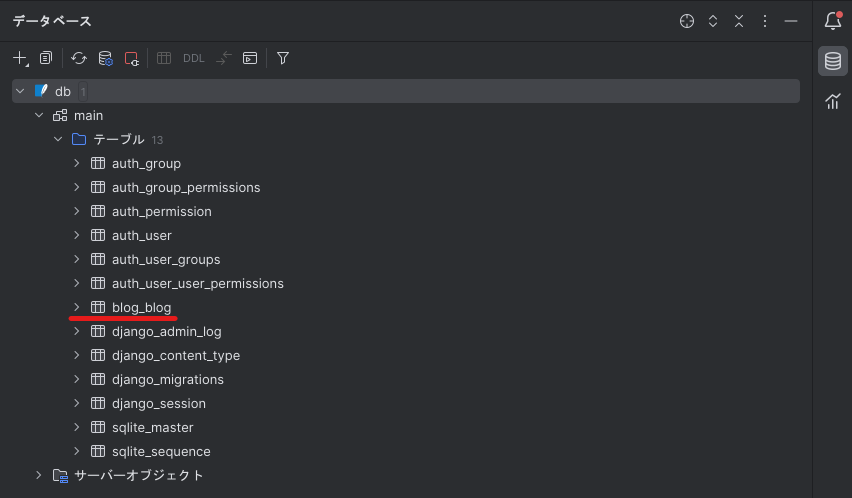Click the Collapse All icon in header

(739, 21)
